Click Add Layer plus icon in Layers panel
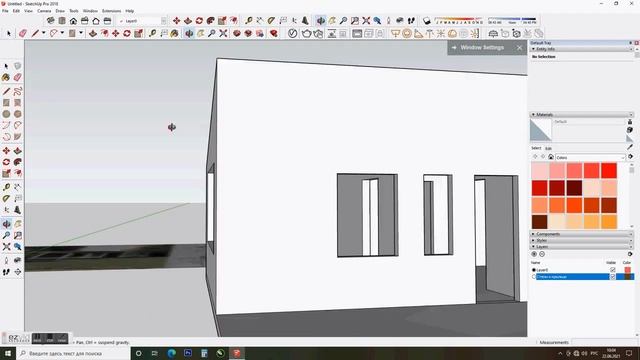 point(534,254)
